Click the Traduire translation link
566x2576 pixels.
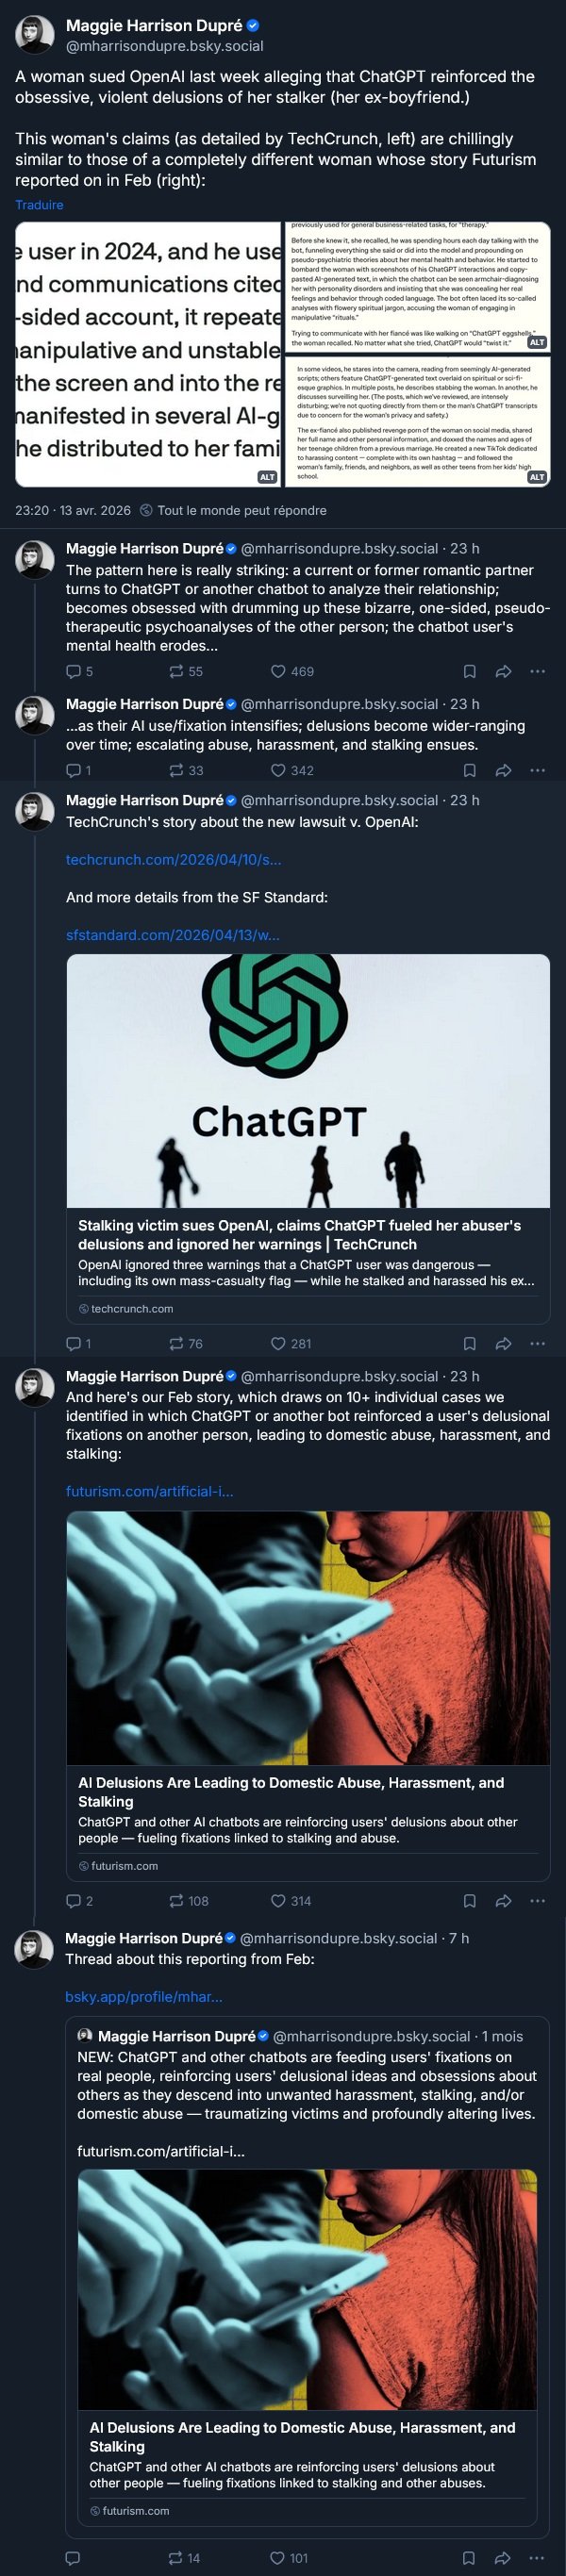39,205
